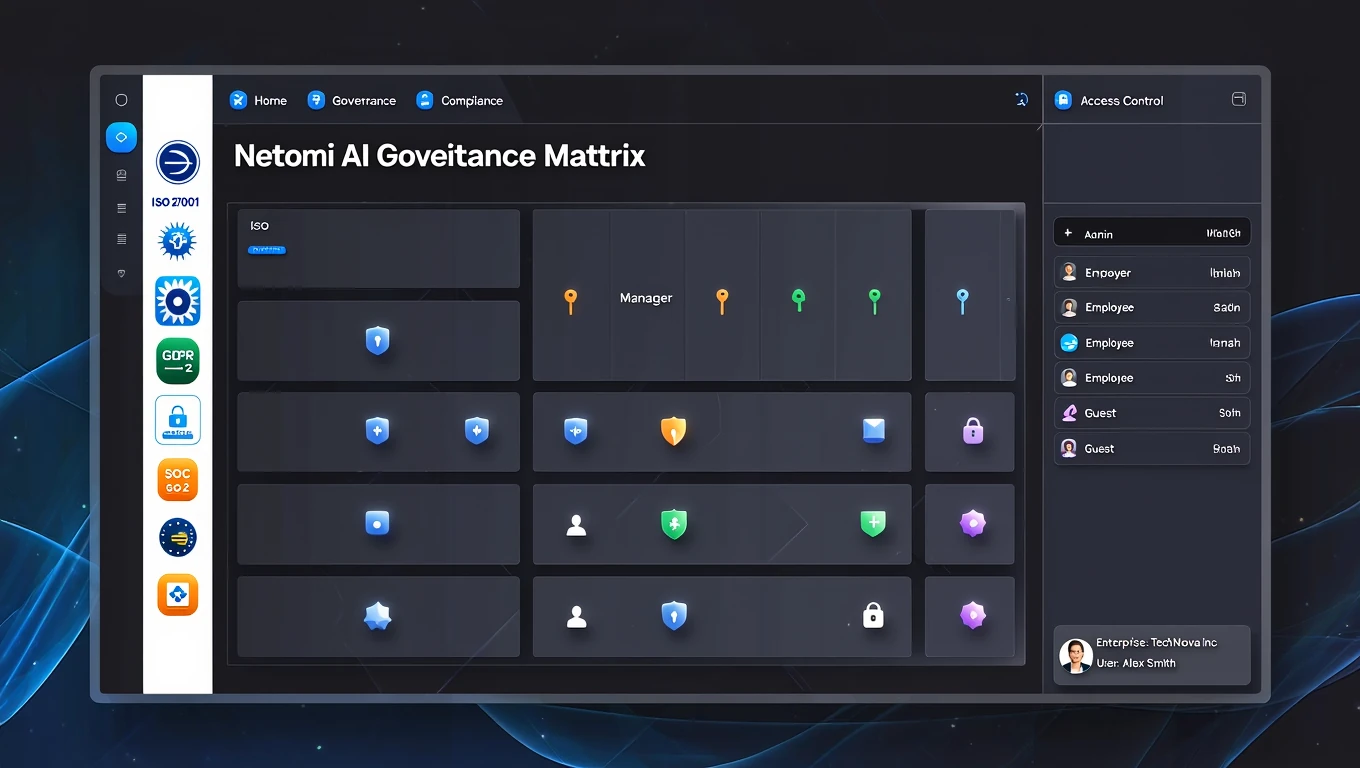Click the left green pin
1360x768 pixels.
(798, 299)
